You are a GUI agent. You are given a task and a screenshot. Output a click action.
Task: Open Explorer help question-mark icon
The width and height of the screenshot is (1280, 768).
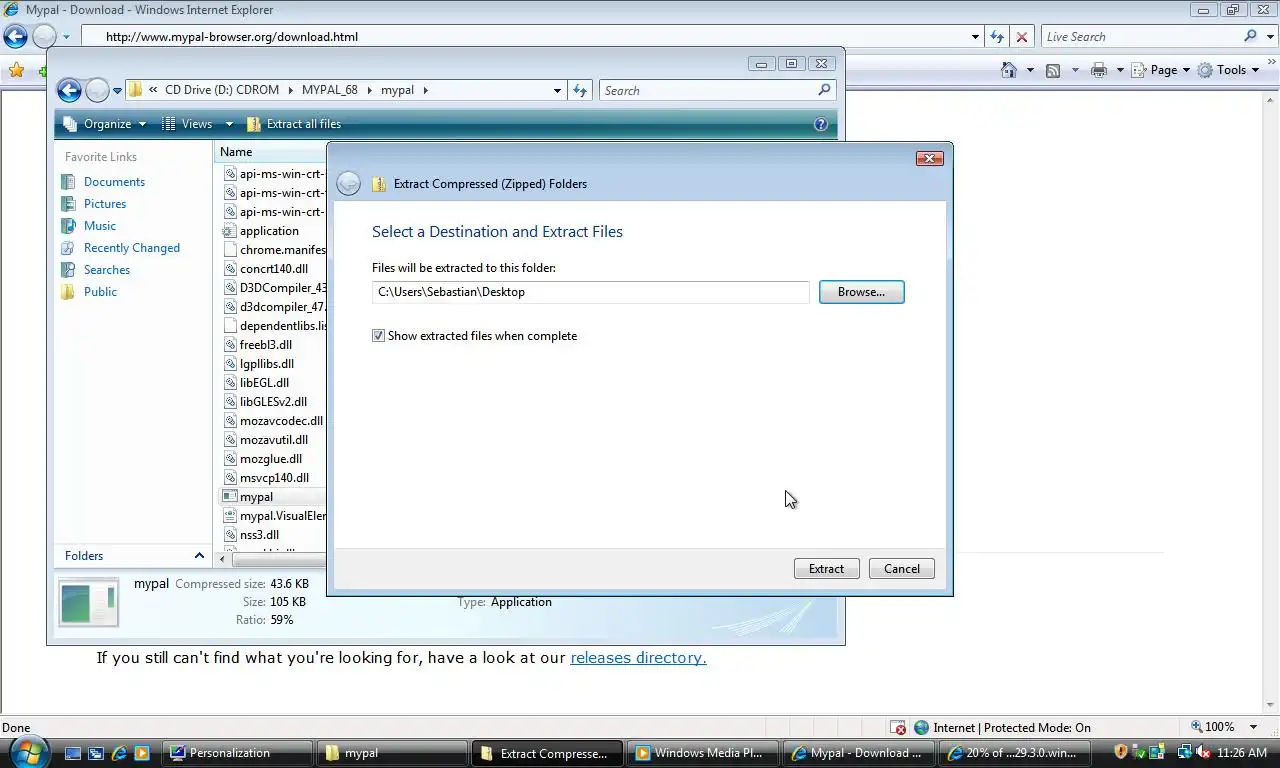[x=821, y=124]
